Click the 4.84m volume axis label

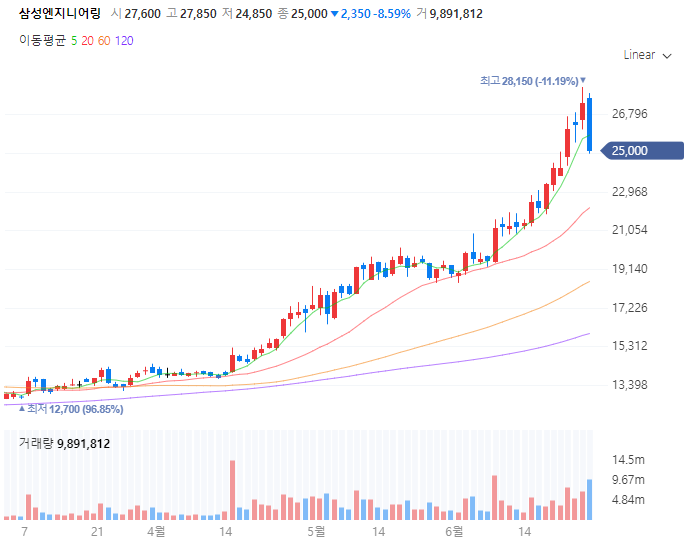pos(628,500)
